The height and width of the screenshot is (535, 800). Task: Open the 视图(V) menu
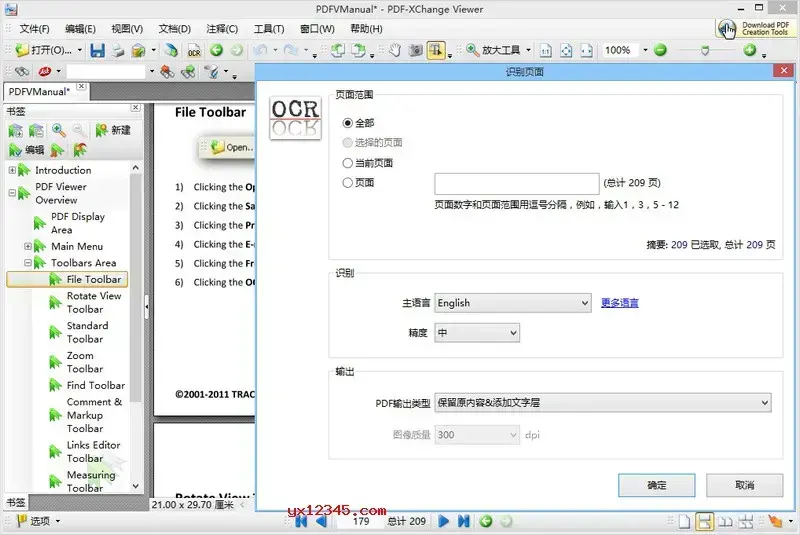click(127, 29)
